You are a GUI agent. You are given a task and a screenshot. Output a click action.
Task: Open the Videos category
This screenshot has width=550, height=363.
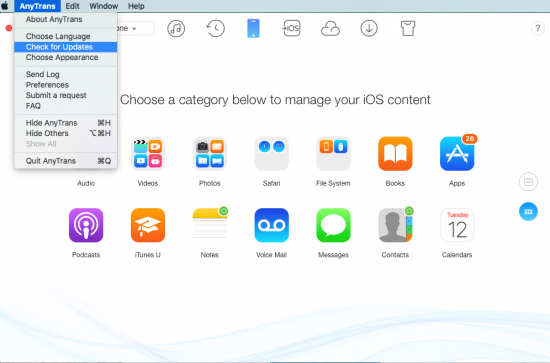tap(148, 154)
